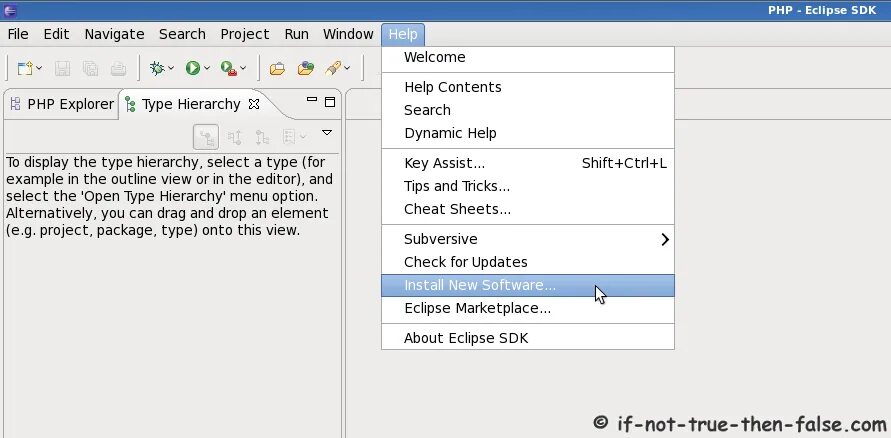Switch to the PHP Explorer tab
Image resolution: width=891 pixels, height=438 pixels.
[62, 104]
